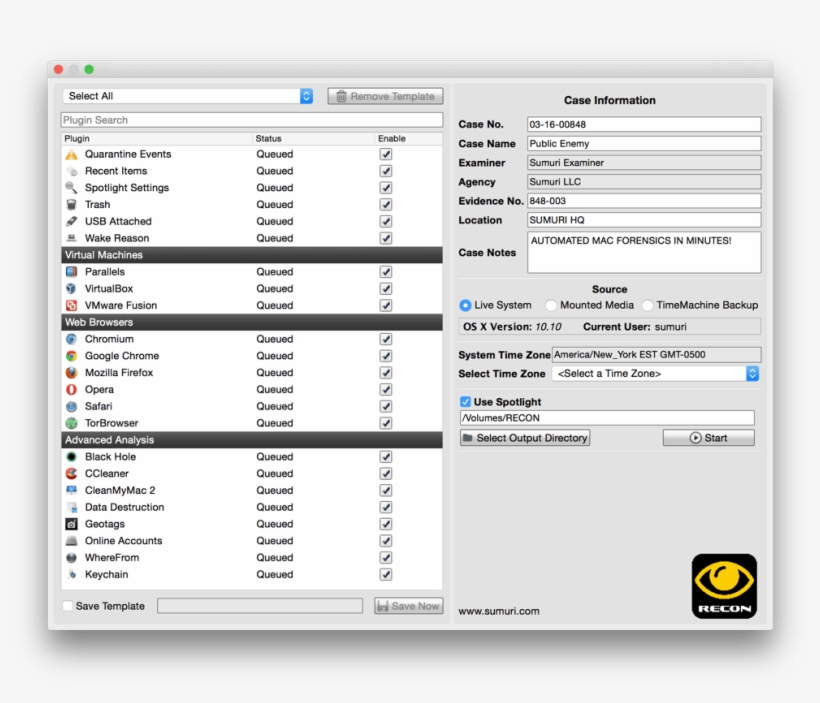
Task: Disable the Quarantine Events plugin checkbox
Action: [386, 154]
